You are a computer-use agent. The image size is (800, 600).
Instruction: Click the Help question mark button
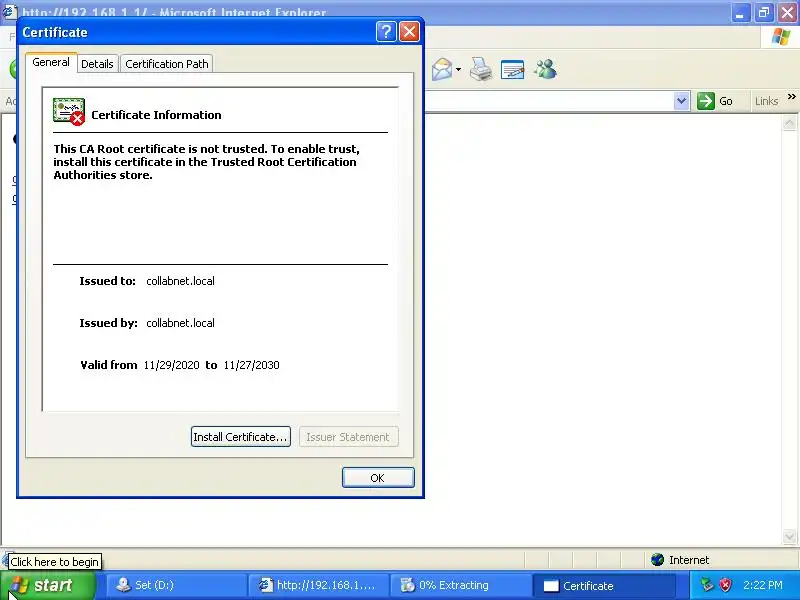[386, 32]
